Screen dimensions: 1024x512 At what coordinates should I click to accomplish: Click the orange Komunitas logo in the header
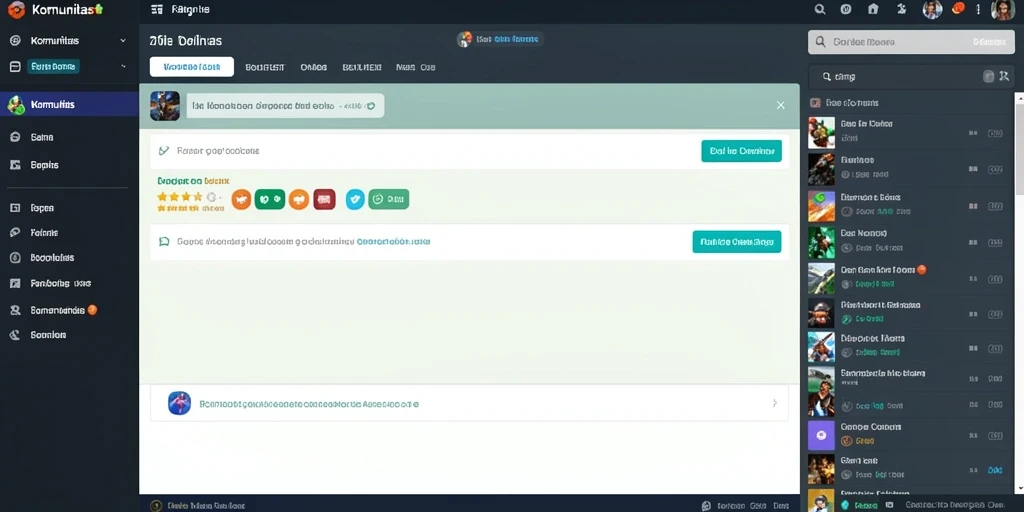16,10
